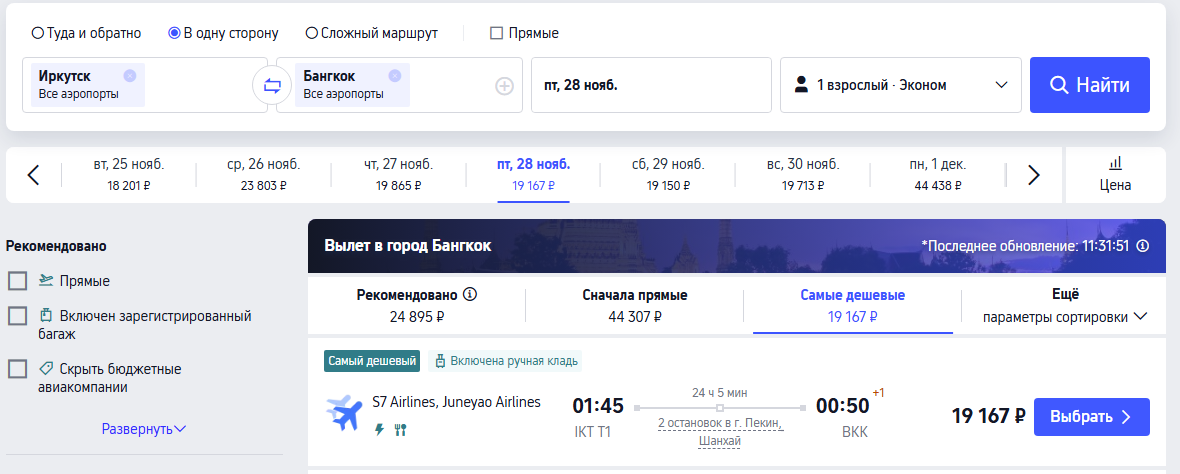This screenshot has height=474, width=1180.
Task: Pick вс, 30 нояб. for 19 713 ₽
Action: pyautogui.click(x=802, y=175)
